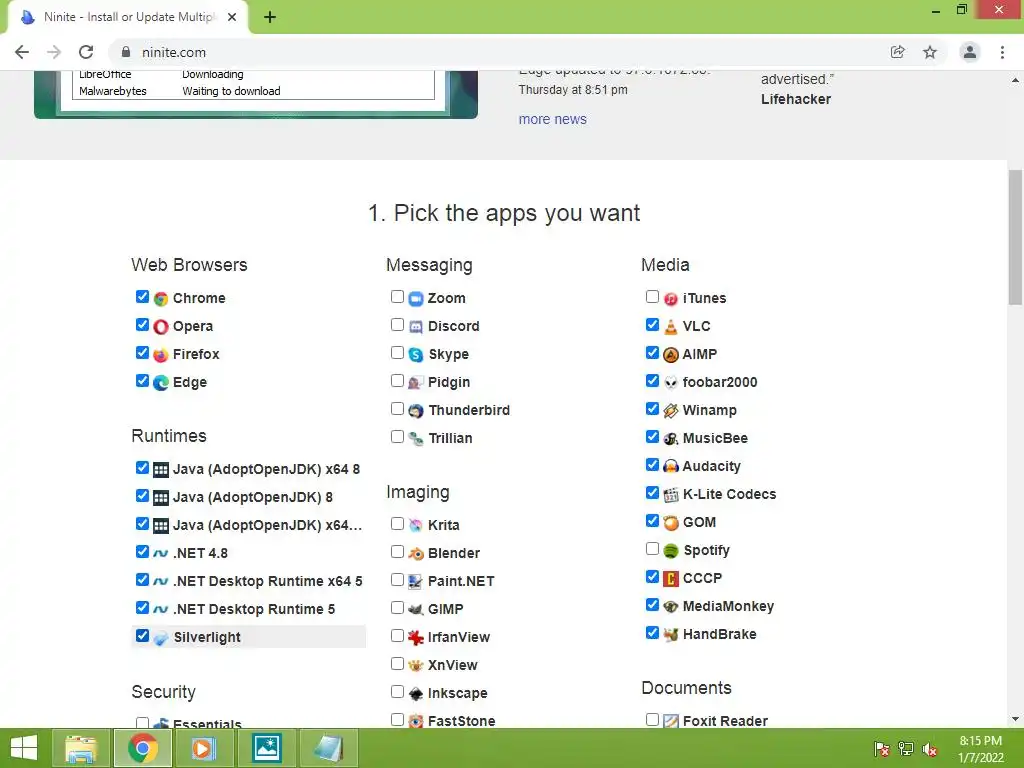The width and height of the screenshot is (1024, 768).
Task: Reload the ninite.com page
Action: 86,52
